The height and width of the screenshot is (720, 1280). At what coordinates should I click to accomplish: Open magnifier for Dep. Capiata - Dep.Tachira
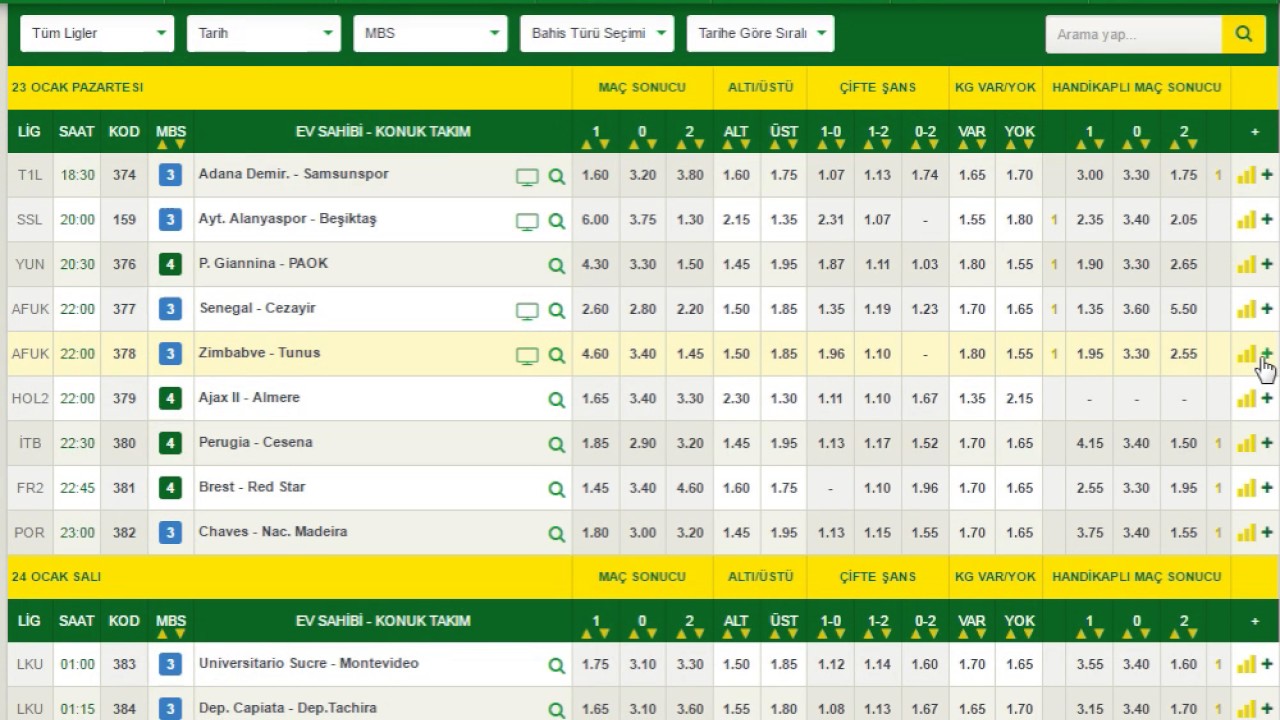(x=557, y=710)
